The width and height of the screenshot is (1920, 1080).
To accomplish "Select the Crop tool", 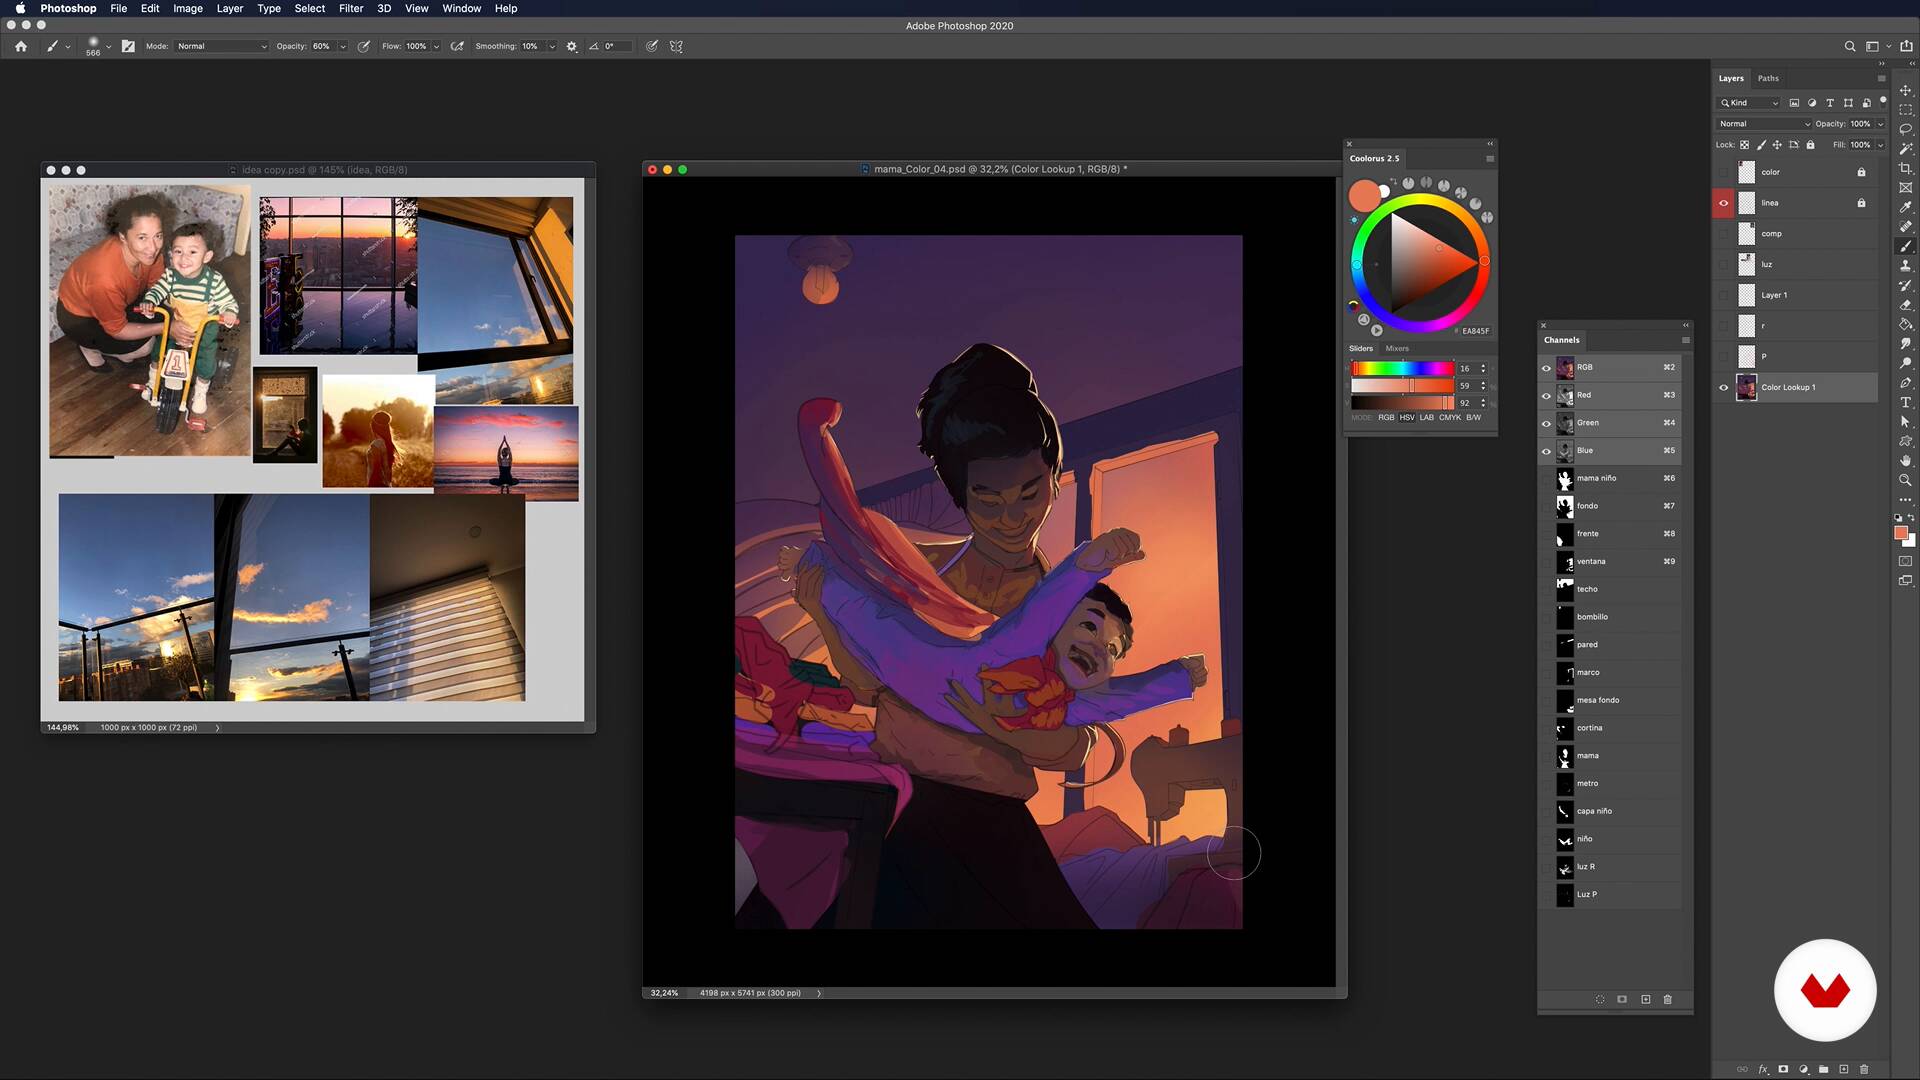I will pos(1905,168).
